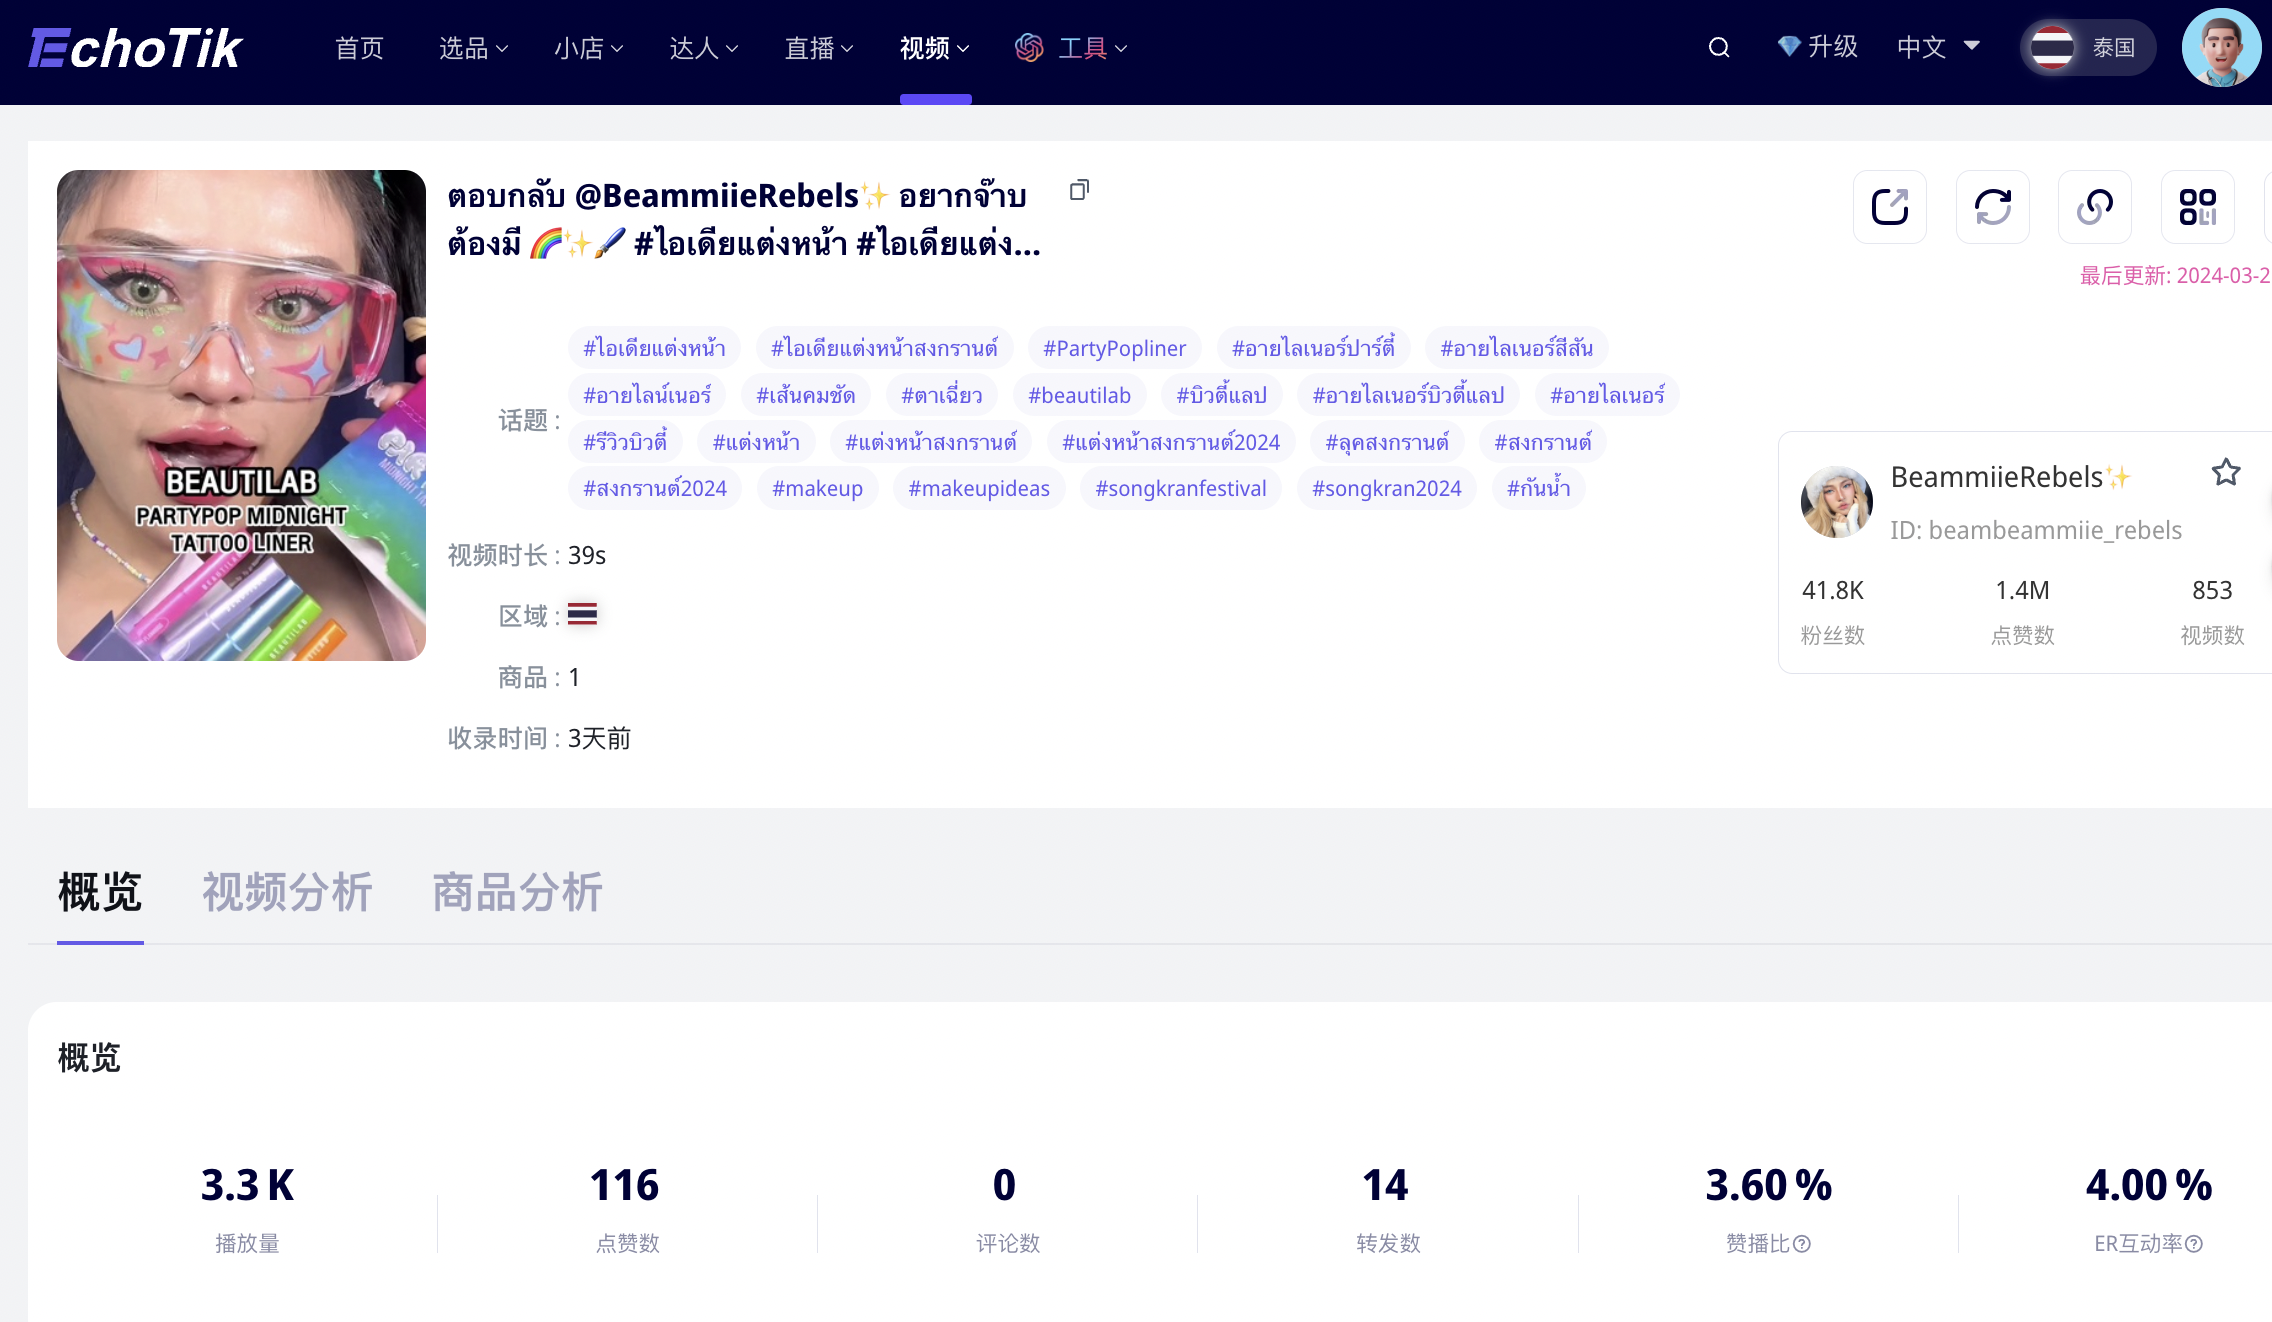Click the upgrade diamond icon
2272x1322 pixels.
(1789, 47)
